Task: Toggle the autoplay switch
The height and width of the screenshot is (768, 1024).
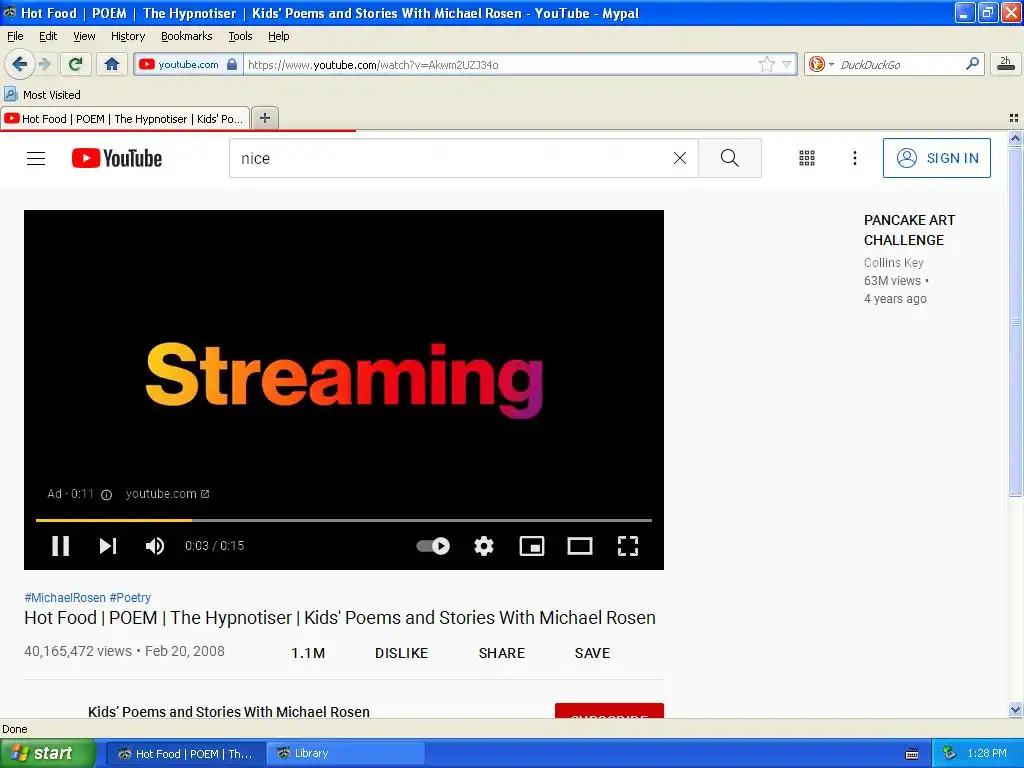Action: [x=433, y=545]
